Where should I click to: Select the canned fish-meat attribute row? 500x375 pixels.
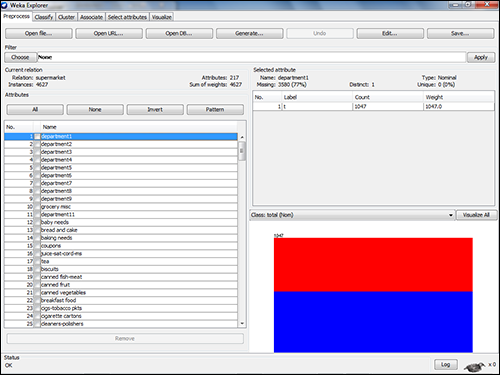(x=121, y=277)
